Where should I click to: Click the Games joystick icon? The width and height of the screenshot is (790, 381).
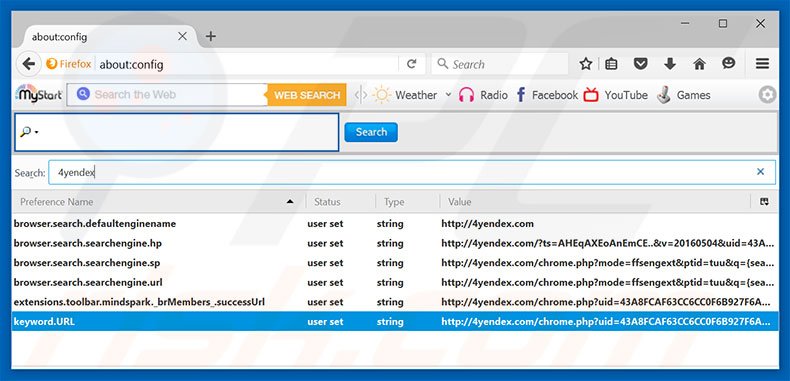pos(664,95)
